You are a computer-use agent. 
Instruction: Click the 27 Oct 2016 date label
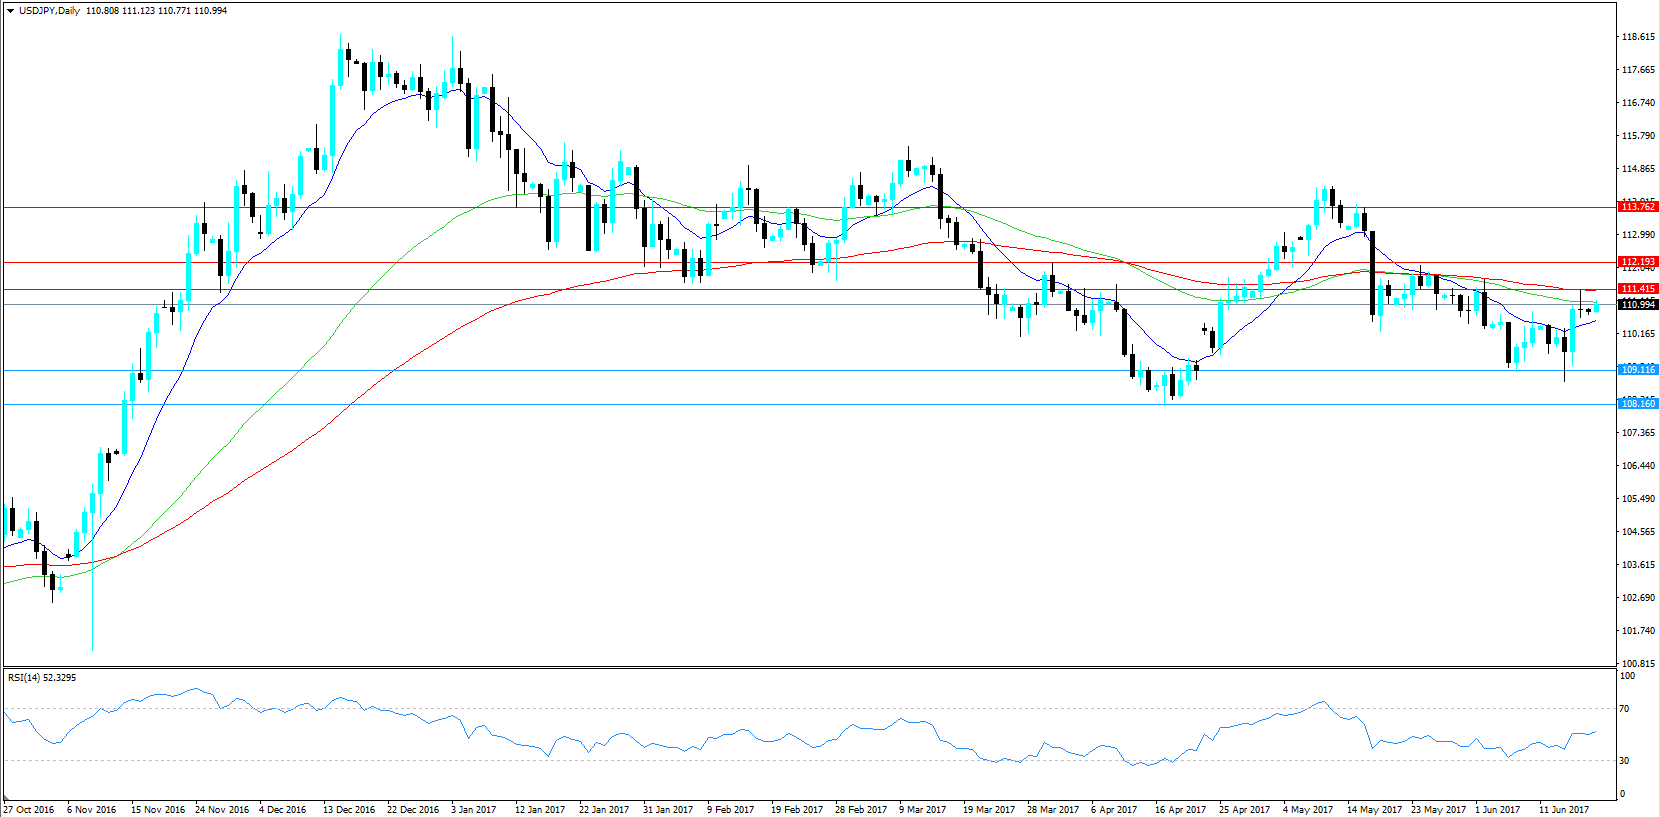pos(29,810)
